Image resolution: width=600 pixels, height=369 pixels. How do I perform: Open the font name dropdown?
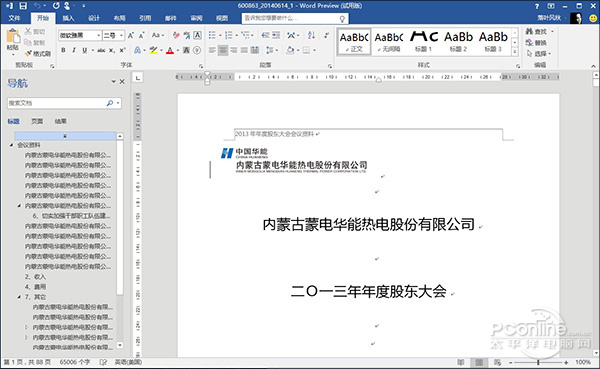[99, 35]
